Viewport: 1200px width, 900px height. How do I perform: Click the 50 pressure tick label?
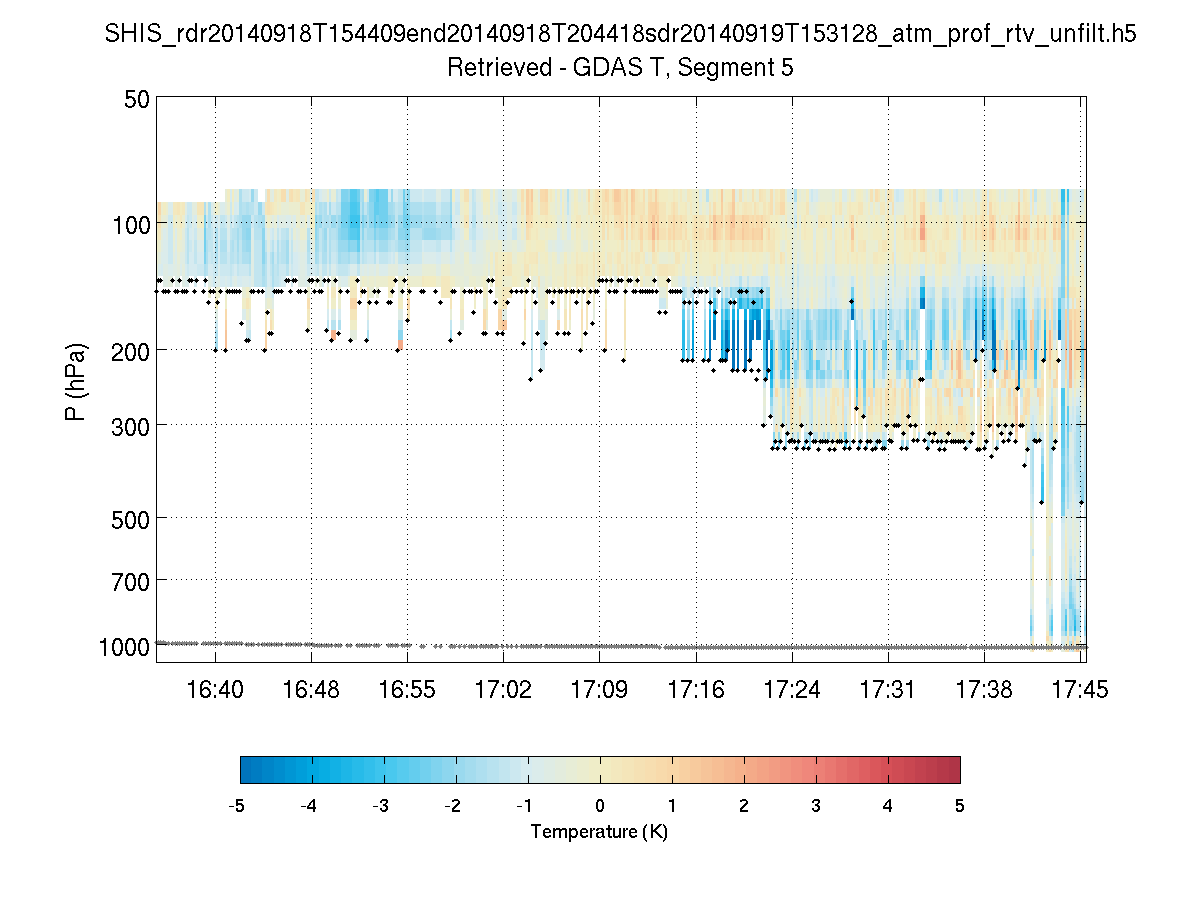137,99
